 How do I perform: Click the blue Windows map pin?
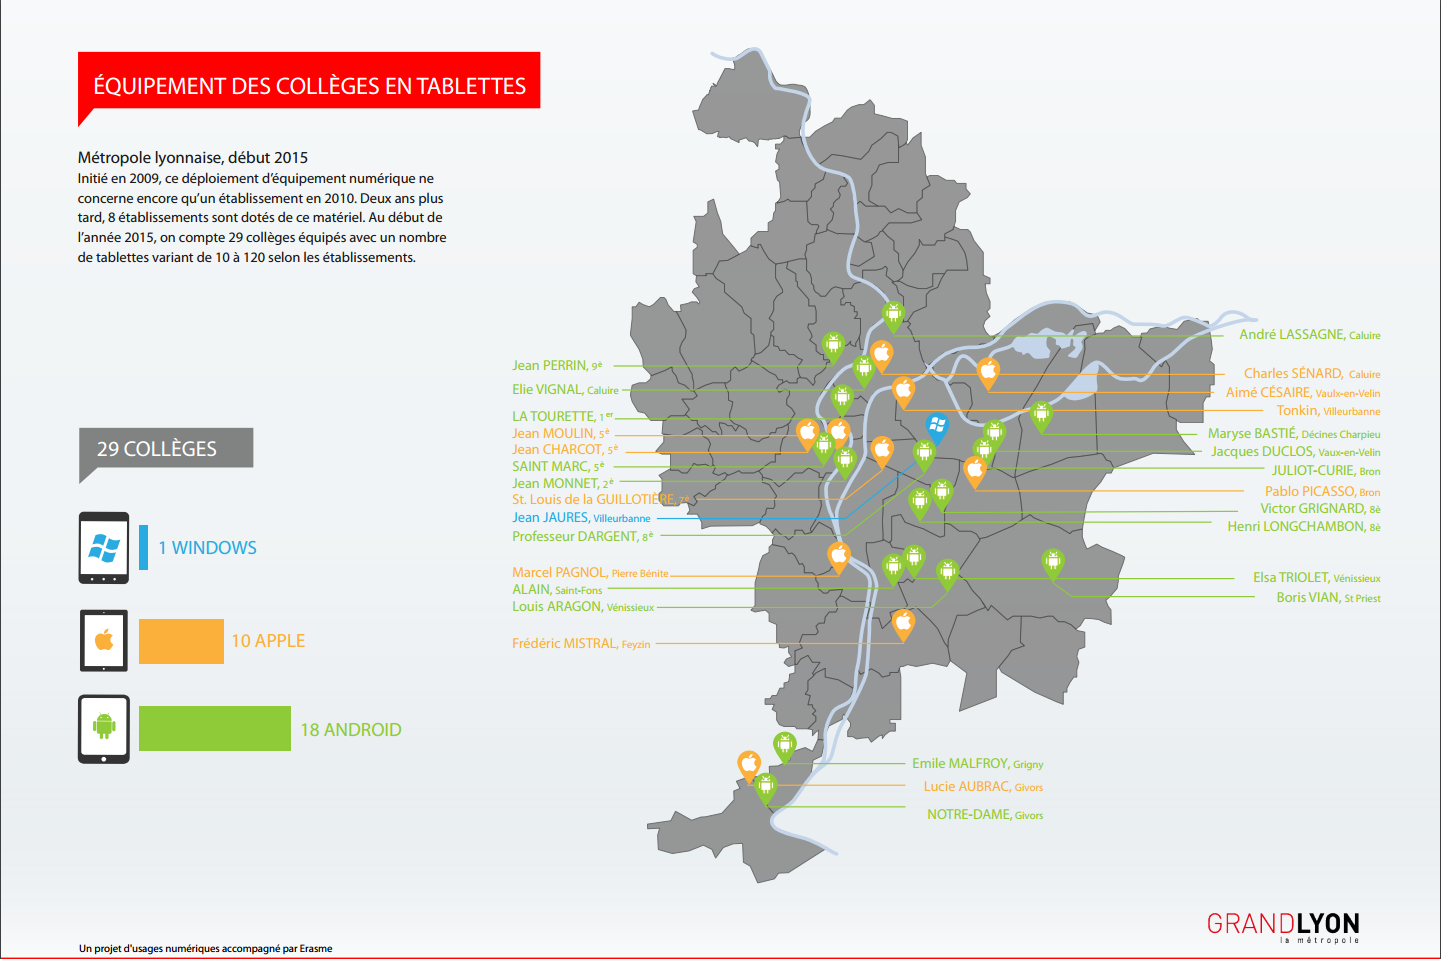tap(937, 426)
